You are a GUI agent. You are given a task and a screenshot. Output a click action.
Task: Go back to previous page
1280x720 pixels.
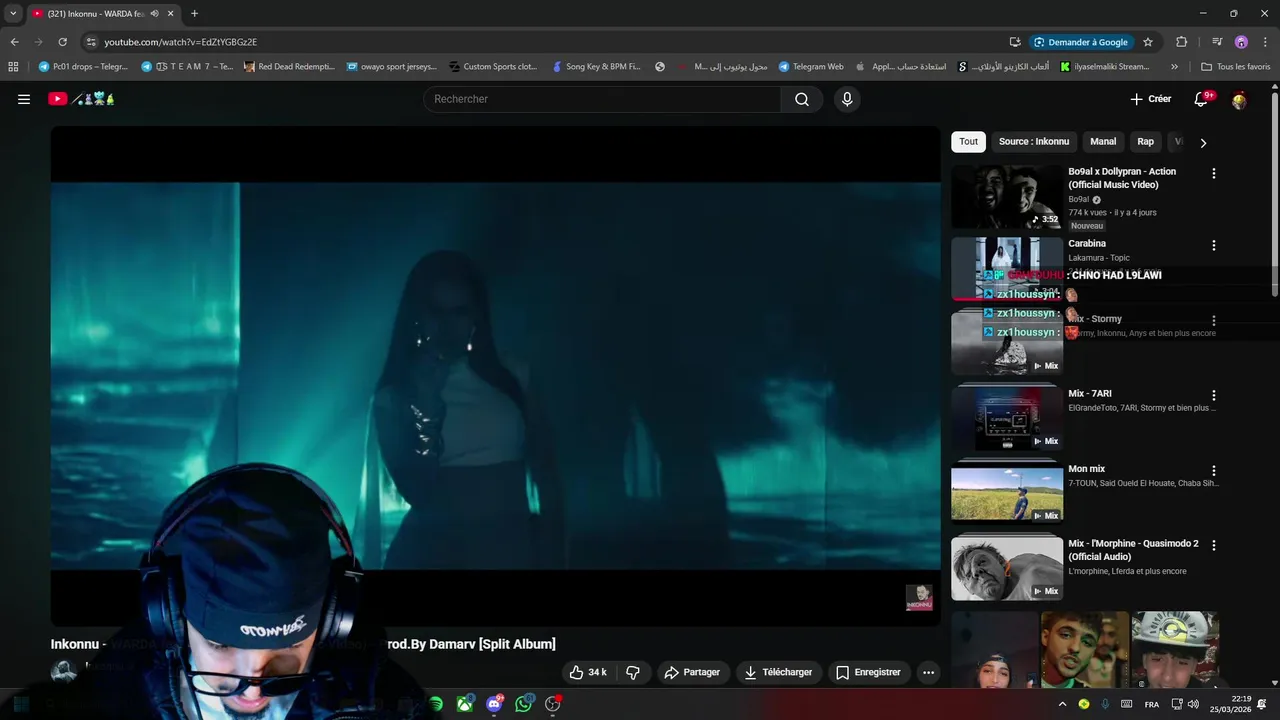click(14, 42)
